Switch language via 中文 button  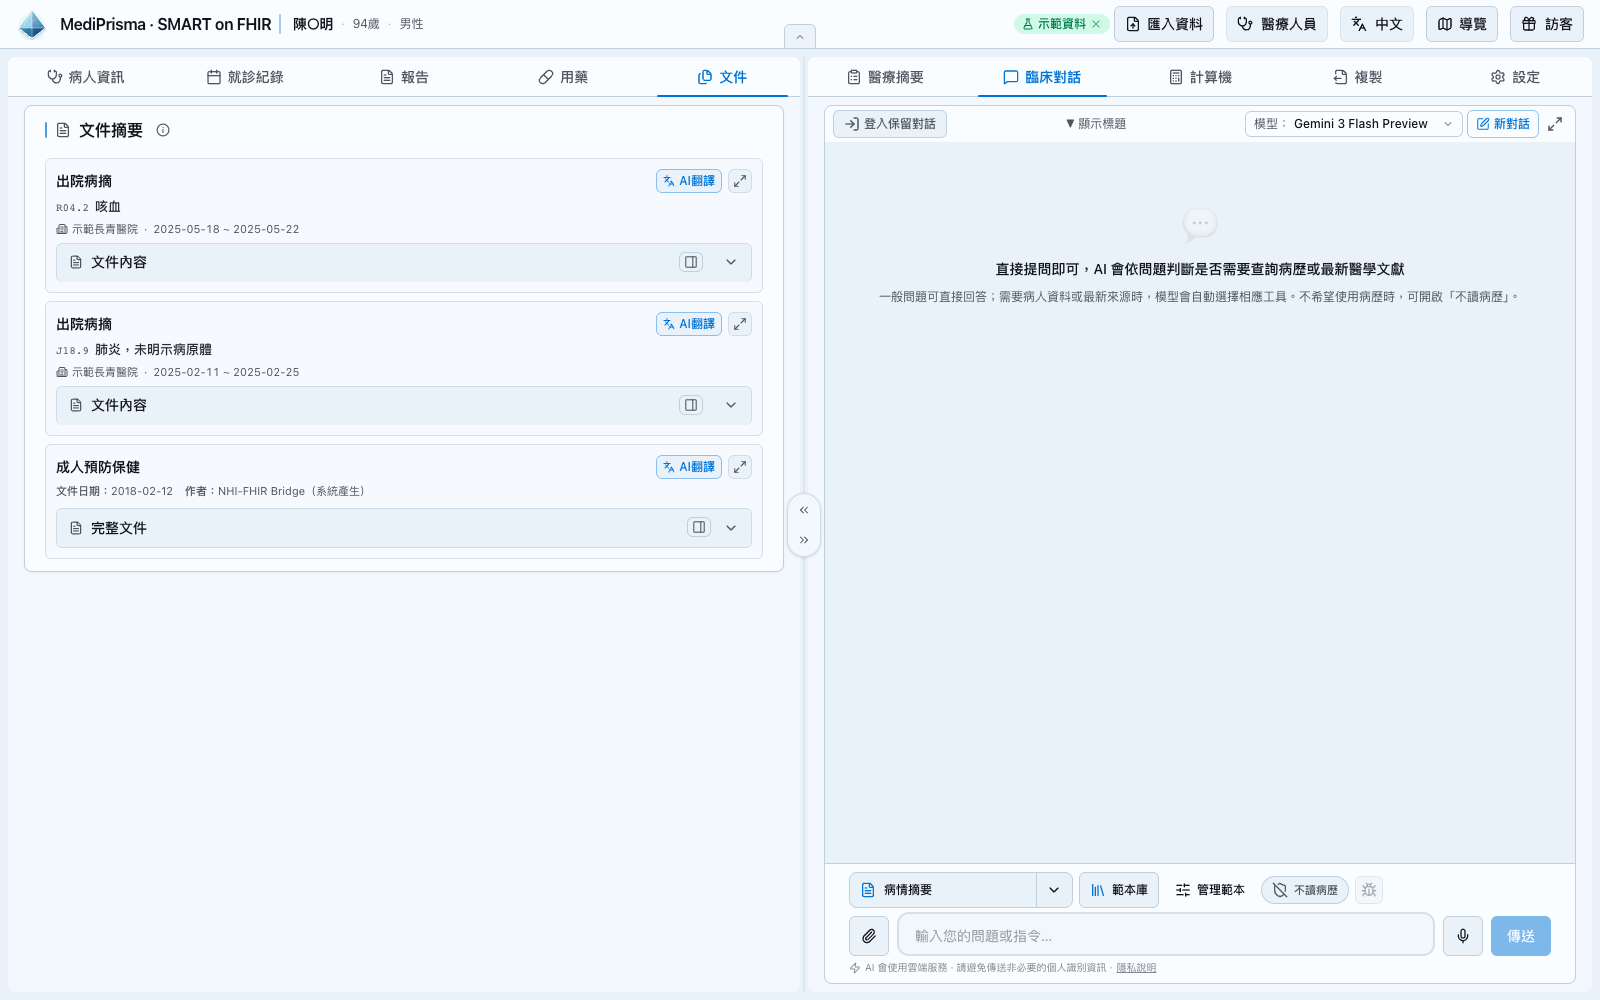tap(1377, 24)
